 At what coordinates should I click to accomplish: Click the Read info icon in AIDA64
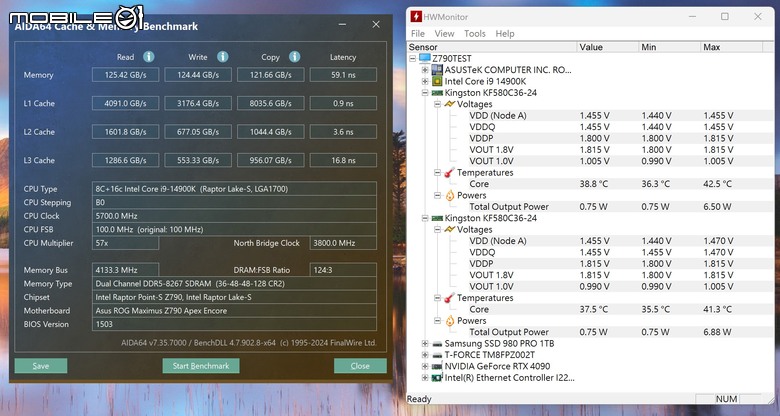pos(149,57)
